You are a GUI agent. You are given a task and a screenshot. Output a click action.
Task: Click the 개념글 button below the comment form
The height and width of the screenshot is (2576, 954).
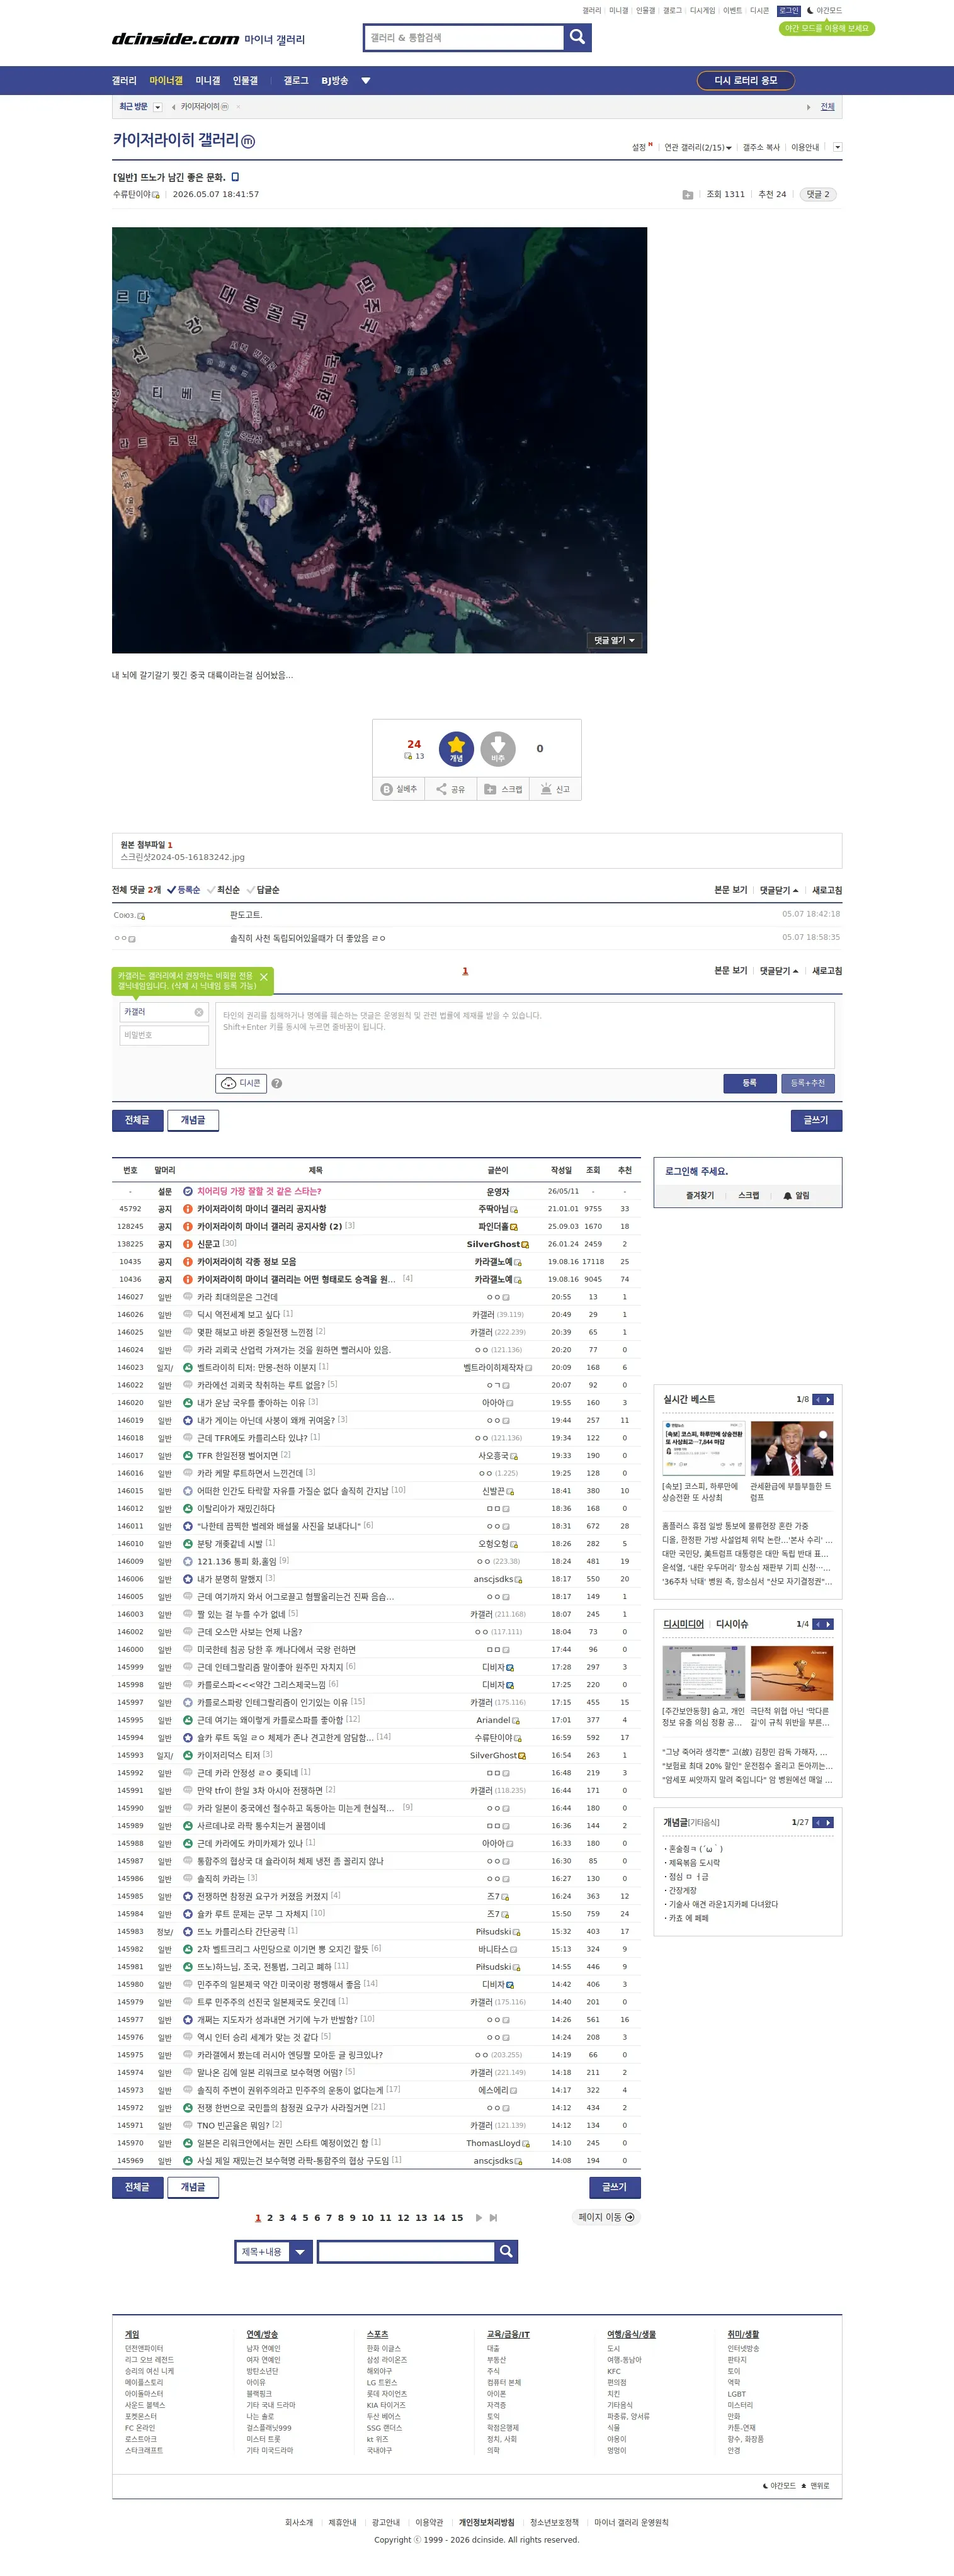[x=193, y=1120]
